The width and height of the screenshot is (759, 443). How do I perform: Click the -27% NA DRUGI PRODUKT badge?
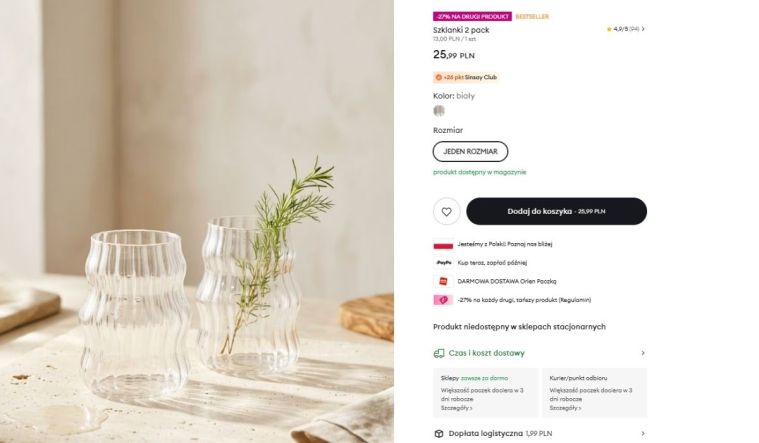(x=472, y=17)
